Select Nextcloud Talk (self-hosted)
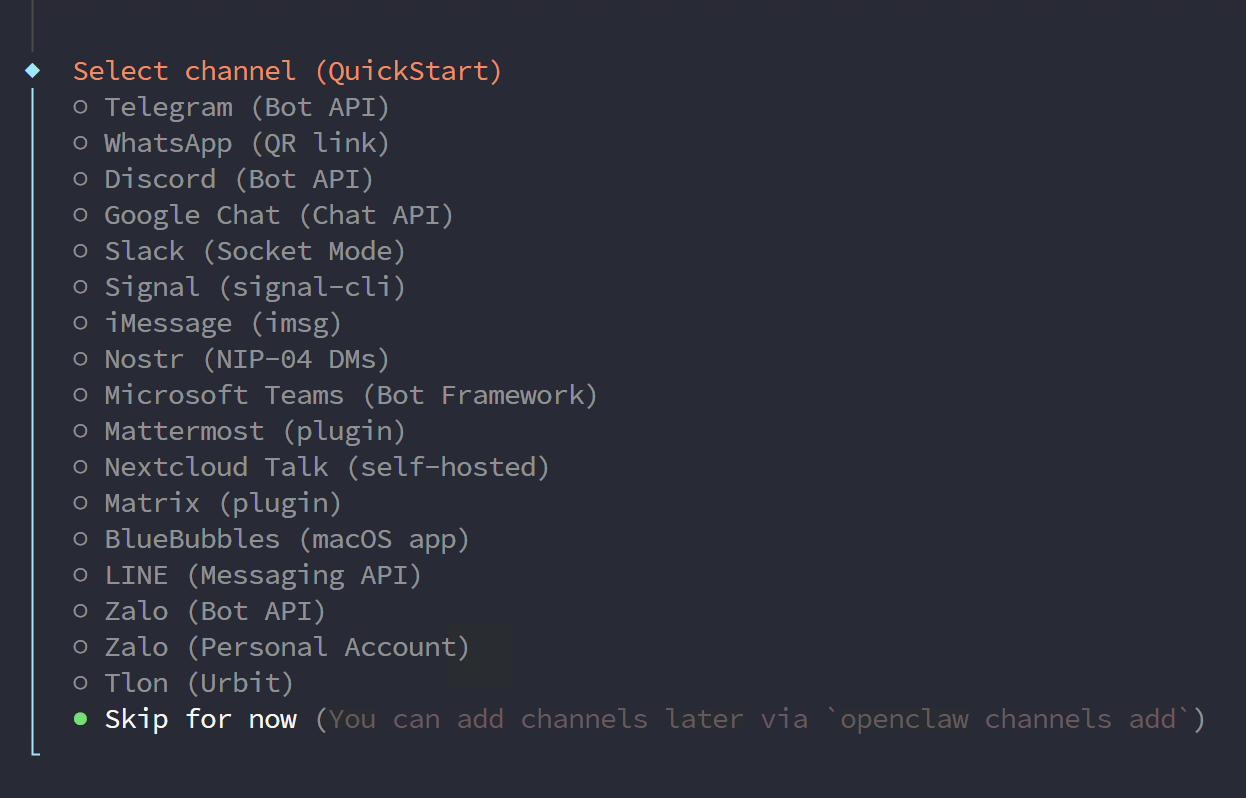Screen dimensions: 1246x798 pyautogui.click(x=326, y=466)
